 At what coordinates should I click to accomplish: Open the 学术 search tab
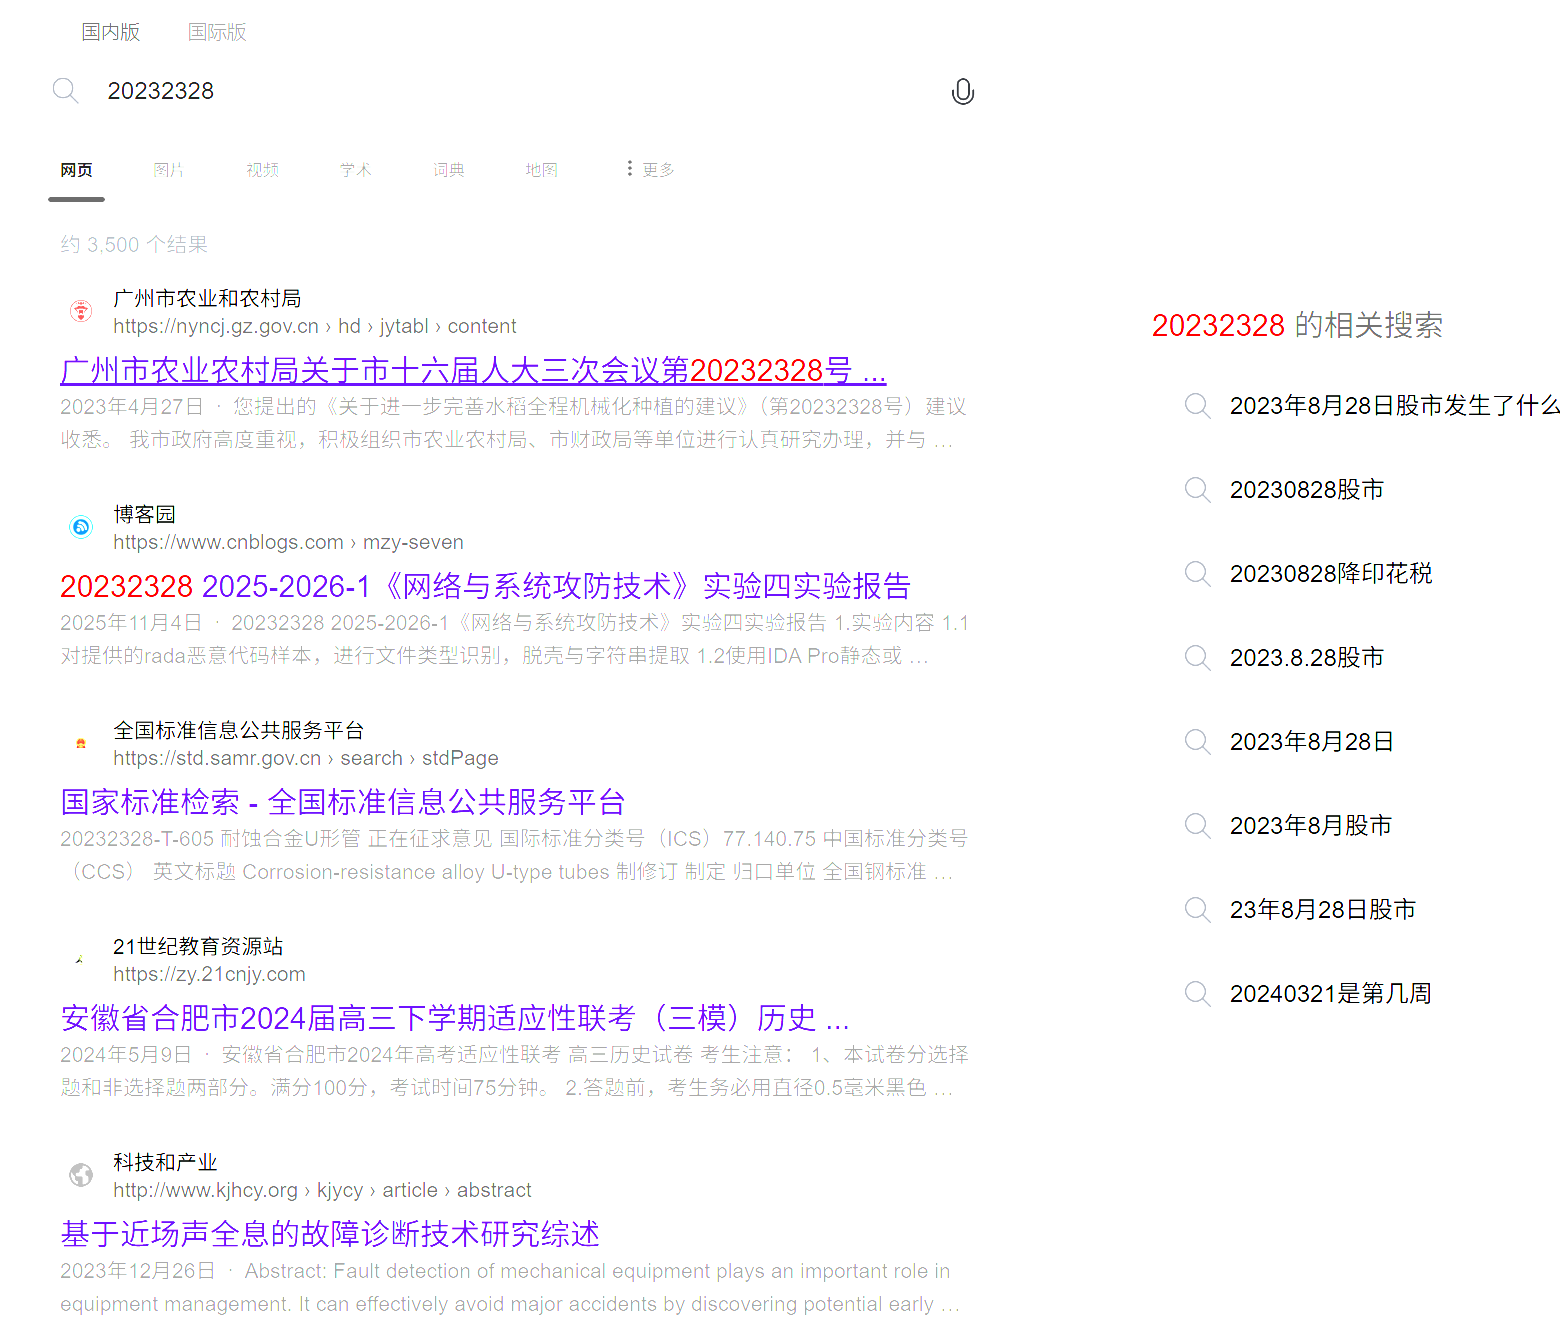[x=355, y=169]
